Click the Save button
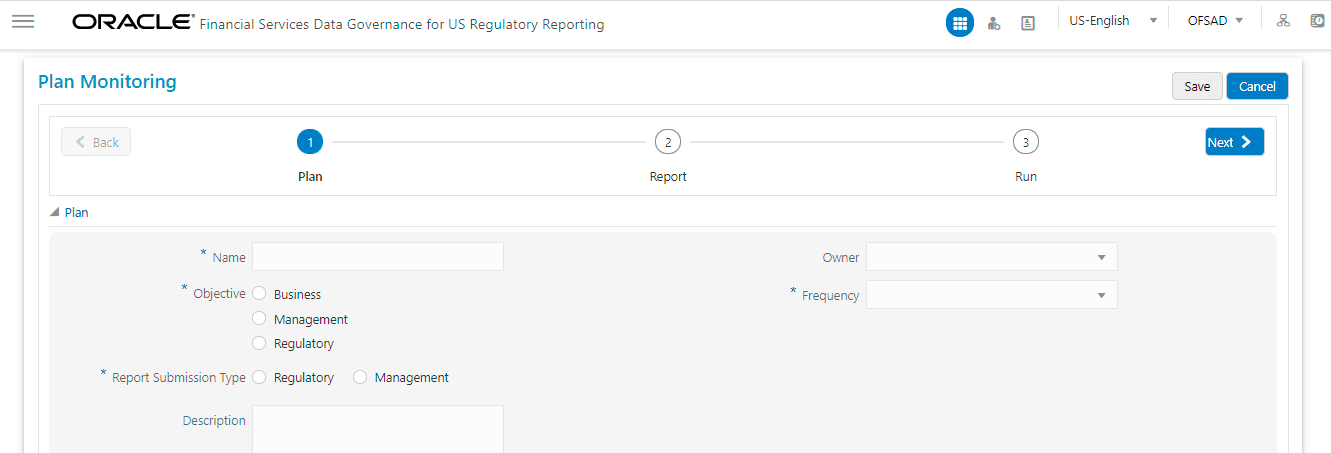The width and height of the screenshot is (1331, 453). [x=1197, y=86]
